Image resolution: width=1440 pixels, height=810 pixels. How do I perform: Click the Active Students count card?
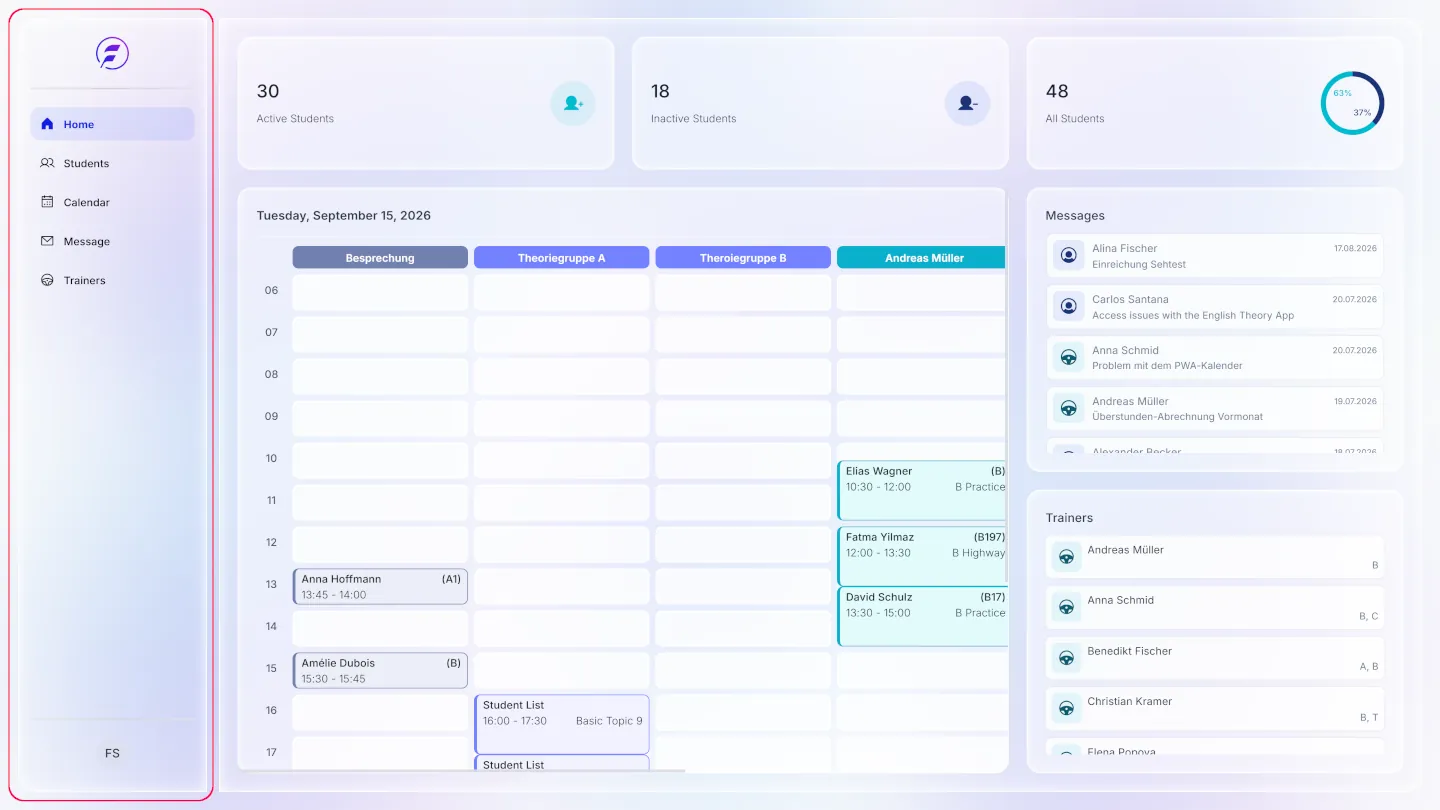[426, 103]
